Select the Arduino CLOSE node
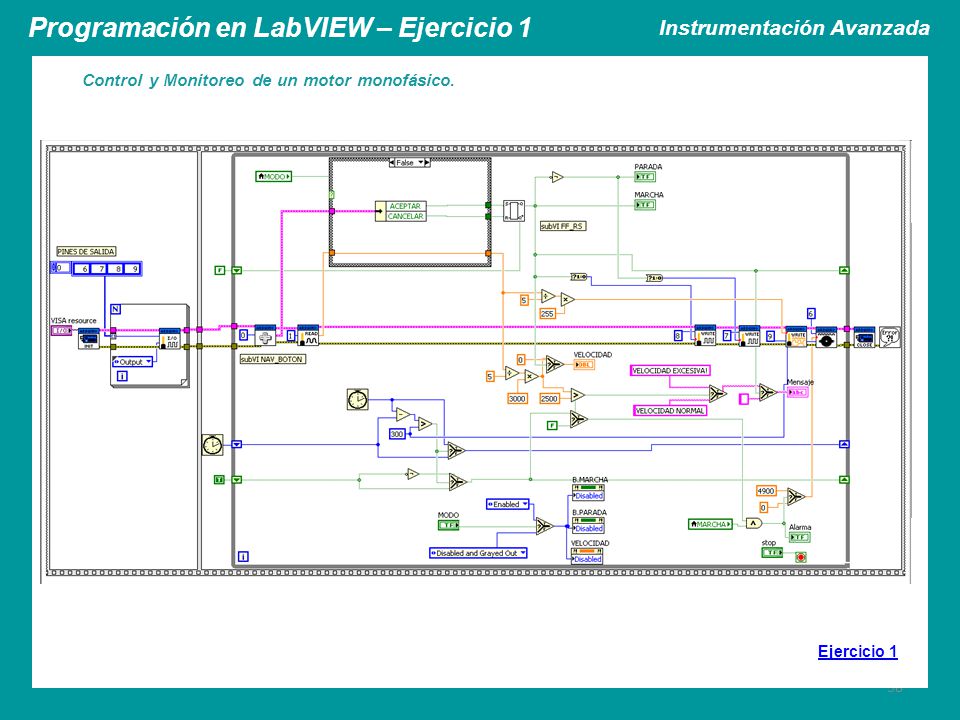Viewport: 960px width, 720px height. (x=864, y=337)
